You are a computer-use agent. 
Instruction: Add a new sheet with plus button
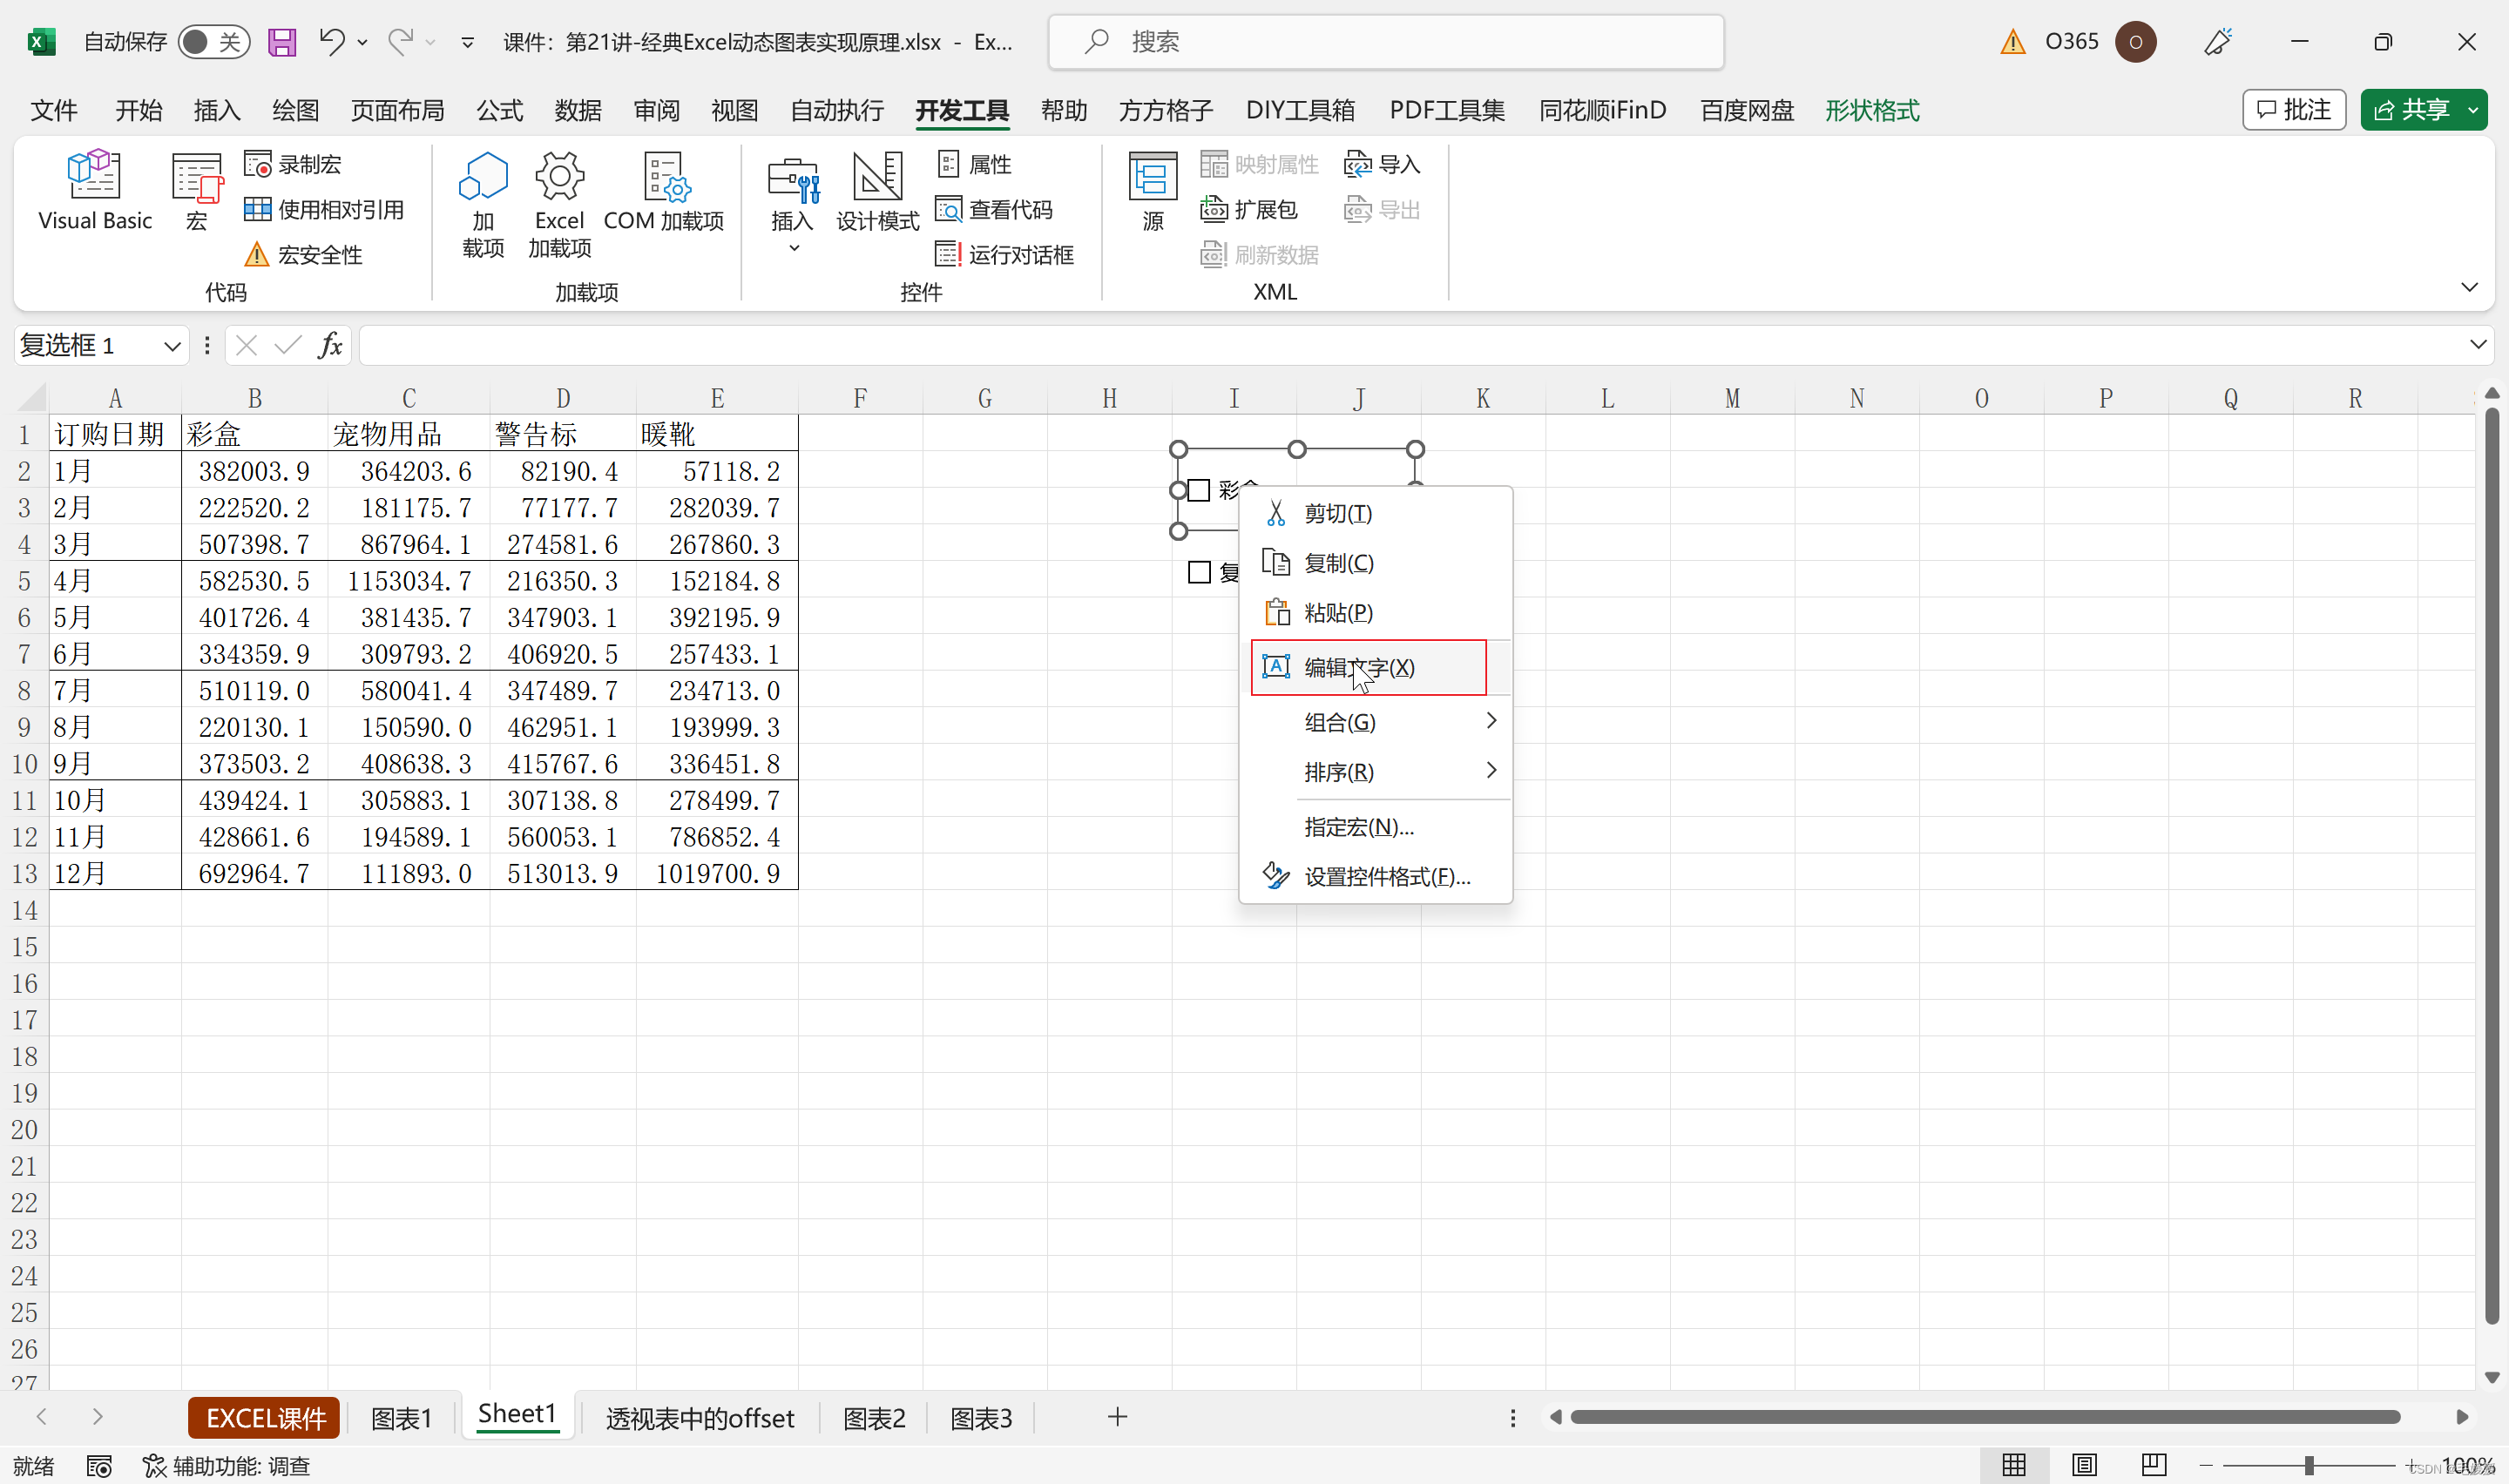[x=1117, y=1417]
